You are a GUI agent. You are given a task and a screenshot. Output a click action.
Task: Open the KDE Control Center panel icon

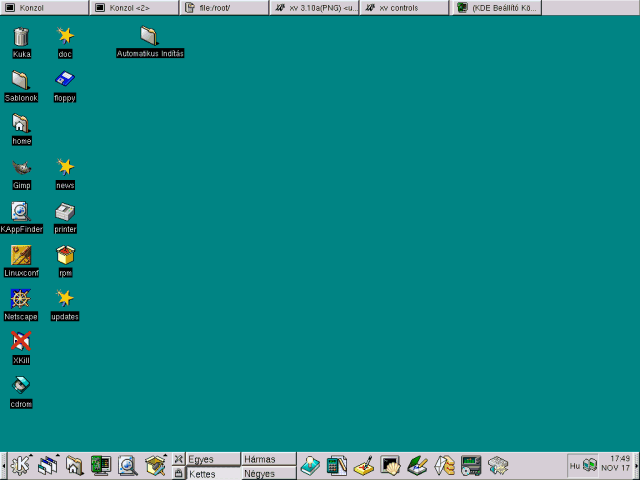(101, 465)
